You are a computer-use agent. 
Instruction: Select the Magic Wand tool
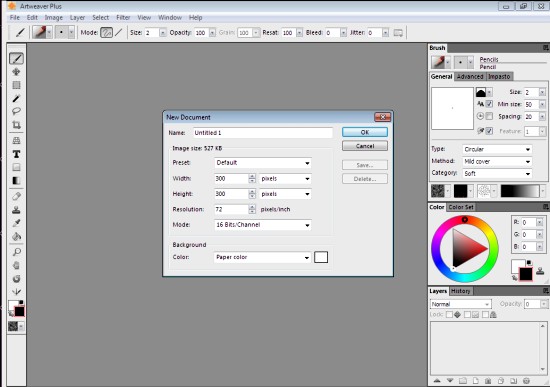pos(16,98)
